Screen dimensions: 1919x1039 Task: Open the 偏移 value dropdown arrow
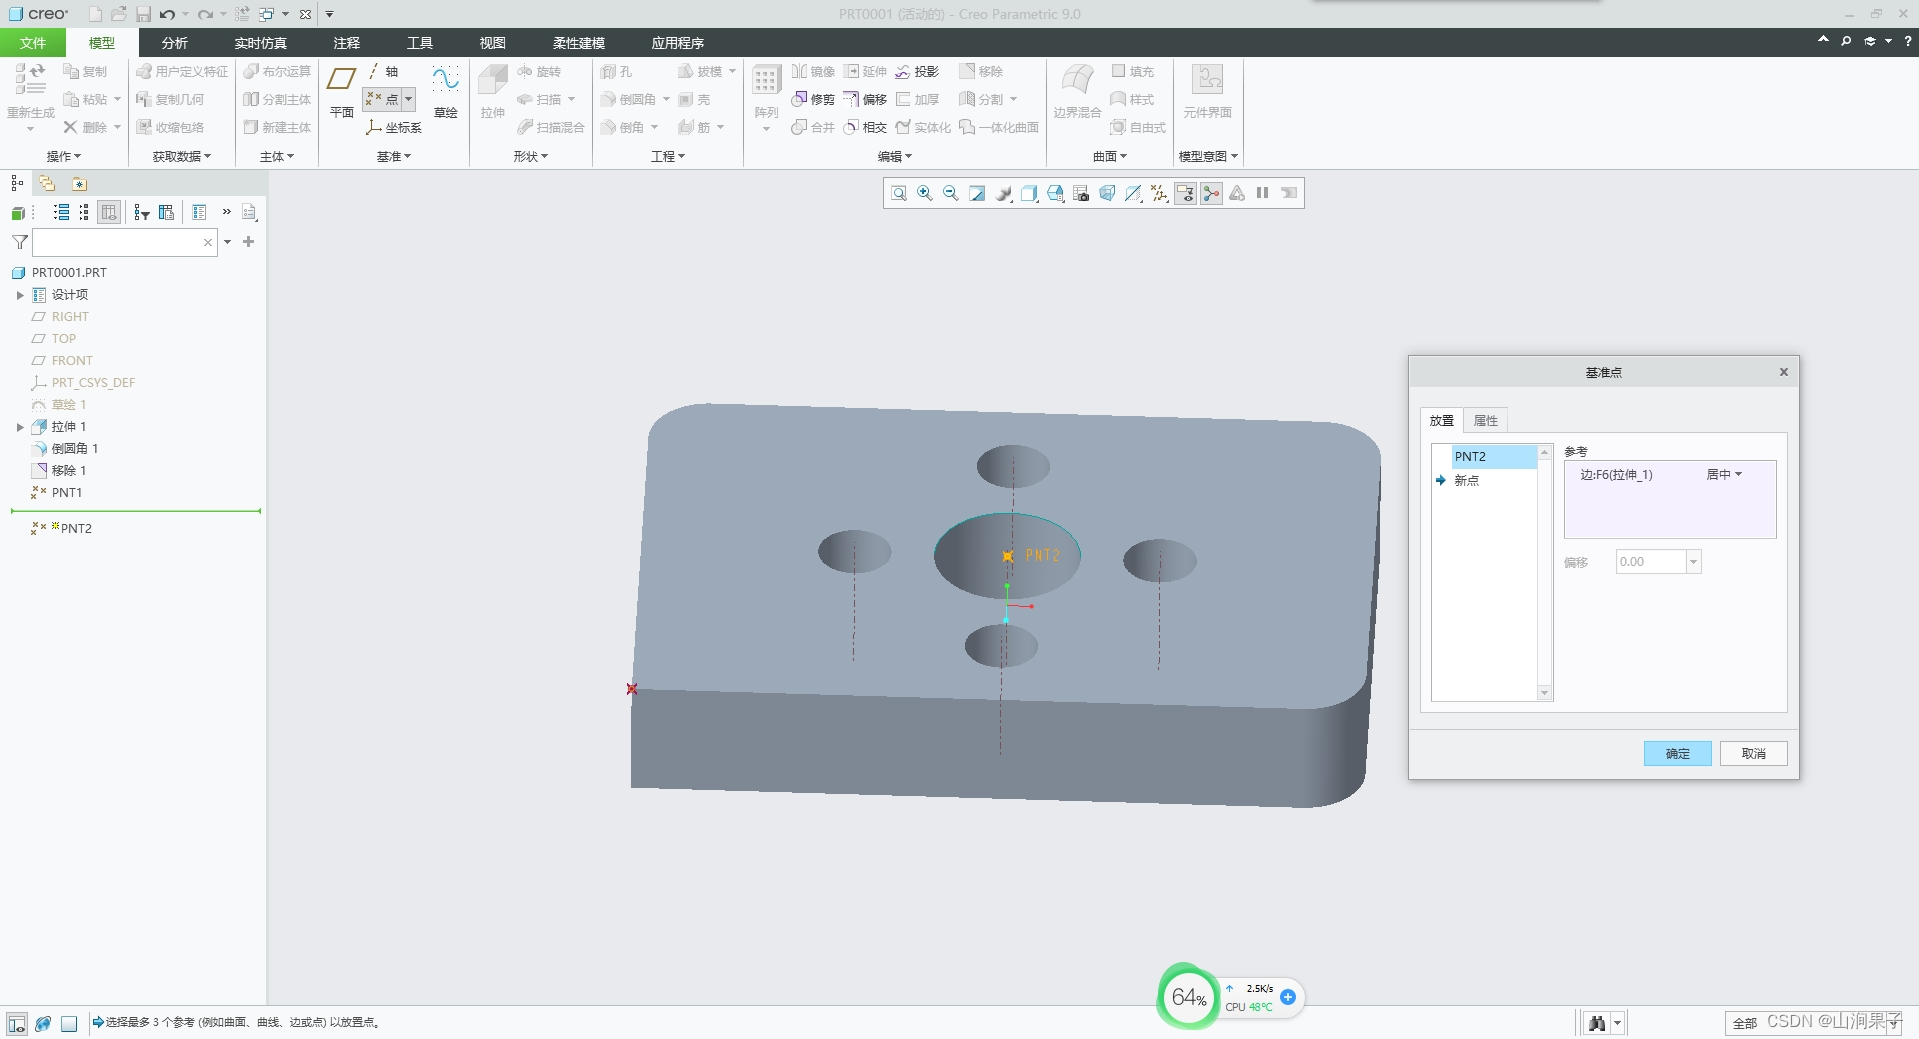(x=1693, y=562)
